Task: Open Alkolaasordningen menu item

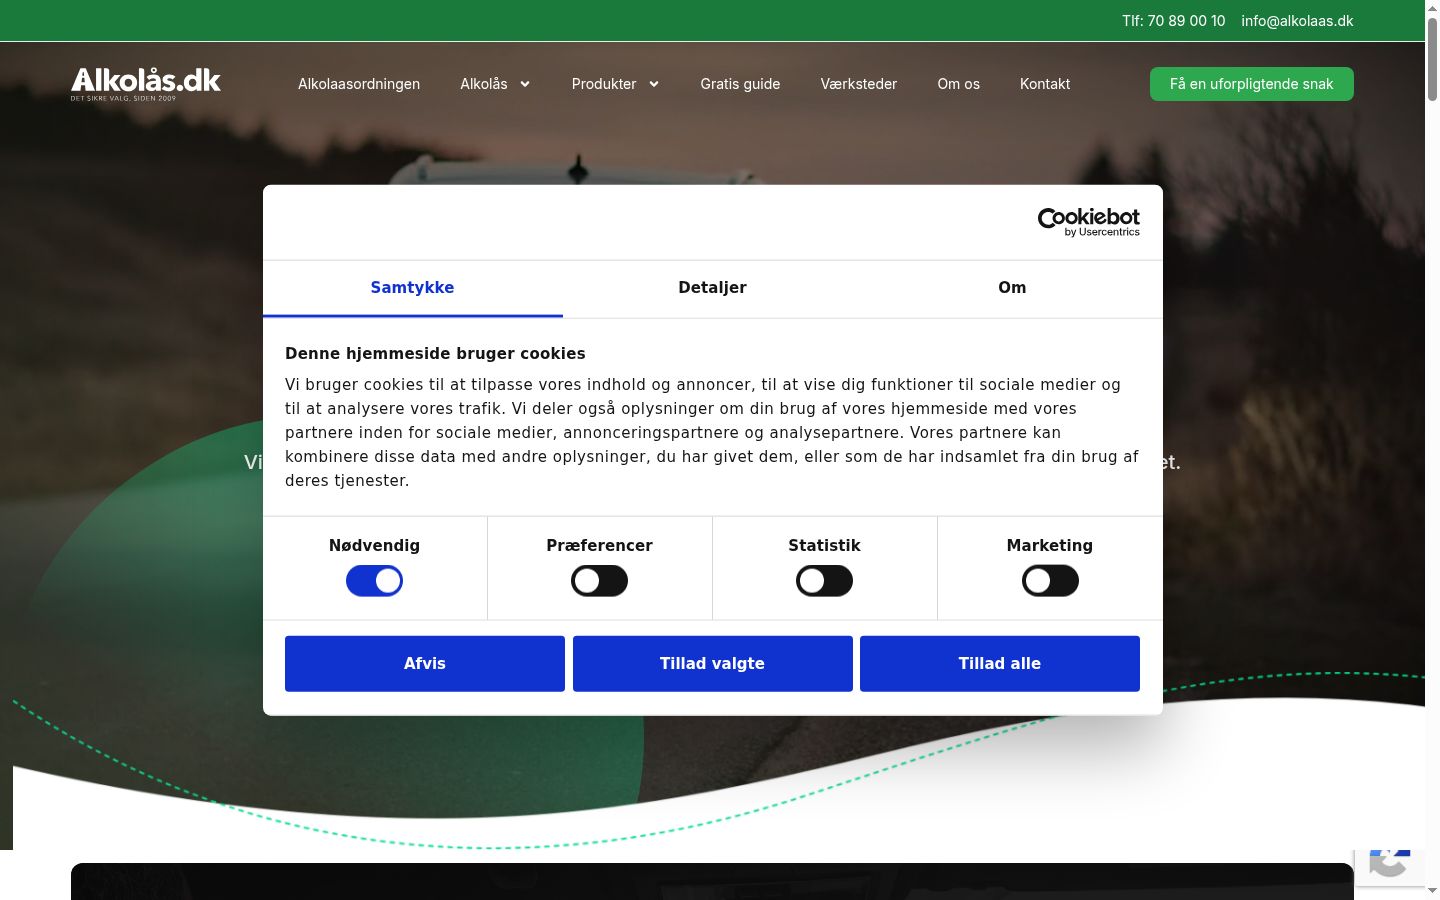Action: coord(359,84)
